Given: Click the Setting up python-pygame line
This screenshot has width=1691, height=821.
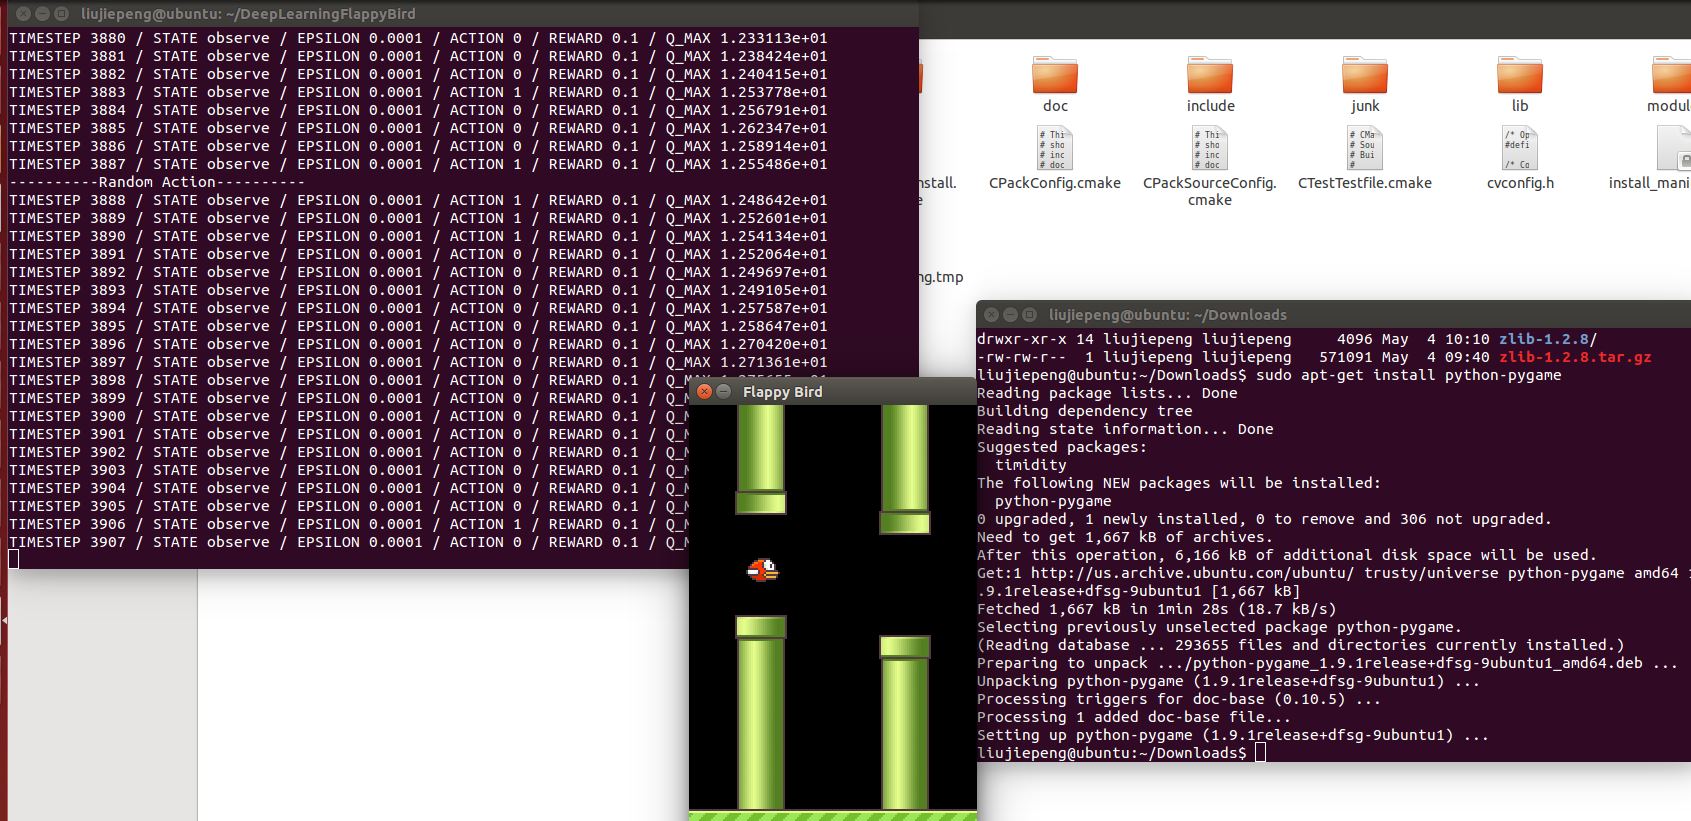Looking at the screenshot, I should coord(1233,735).
